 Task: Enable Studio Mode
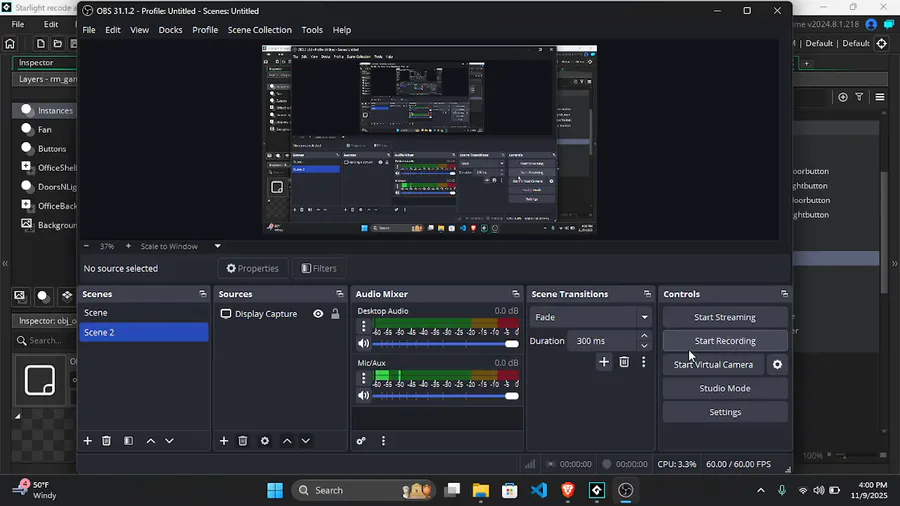pos(725,388)
